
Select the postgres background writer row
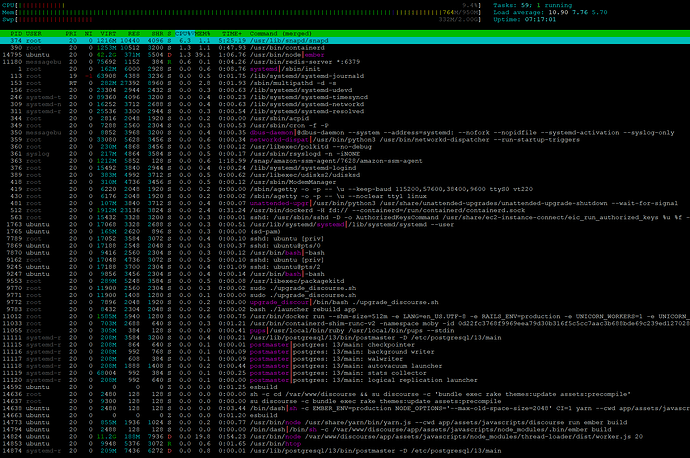coord(345,352)
